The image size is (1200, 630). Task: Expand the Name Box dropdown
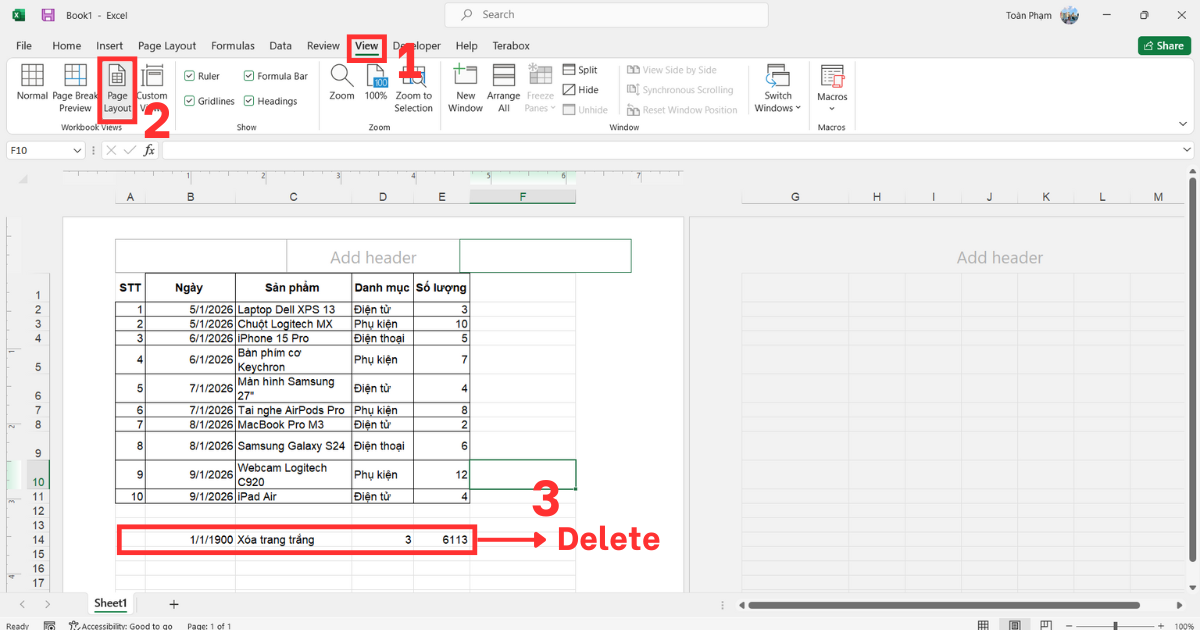pyautogui.click(x=78, y=150)
